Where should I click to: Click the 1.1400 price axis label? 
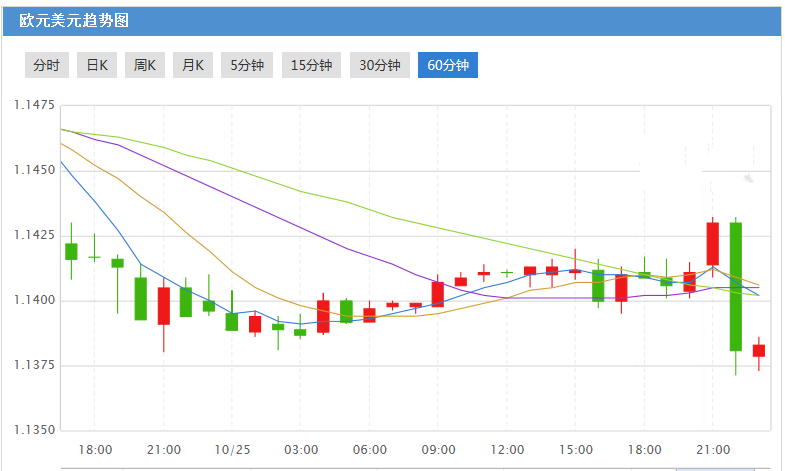(x=32, y=300)
